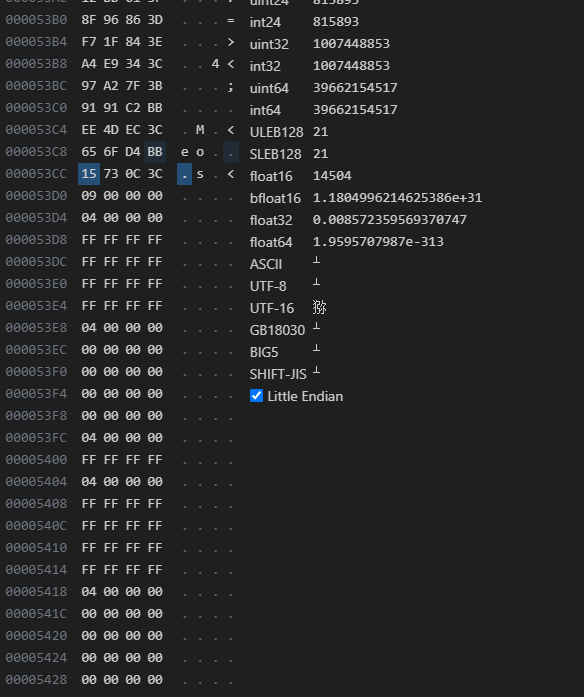Click the float32 value 0.008572359569370747
The image size is (584, 697).
tap(389, 220)
